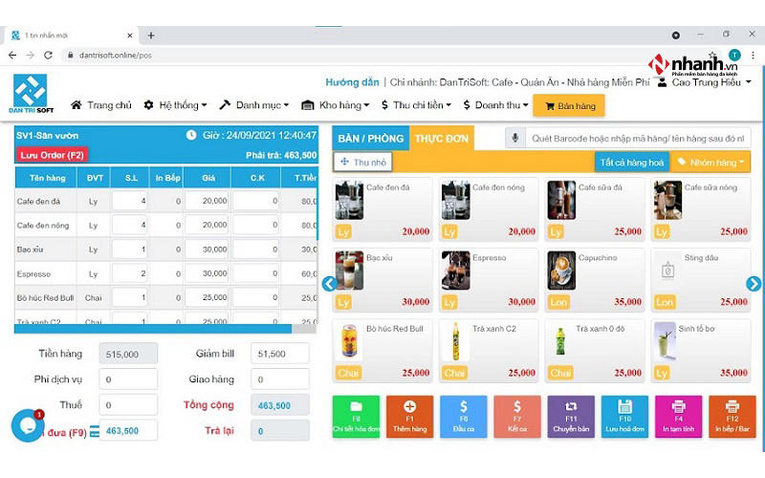The width and height of the screenshot is (765, 478).
Task: Add Trà xanh C2 product card
Action: point(488,351)
